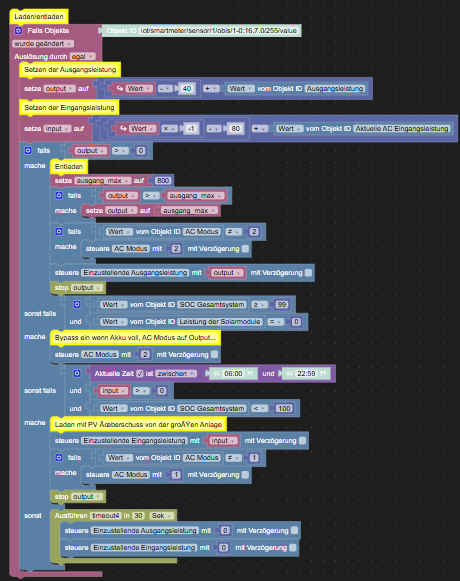Click arrow icon on Wert block before × -1
This screenshot has width=460, height=581.
point(123,129)
